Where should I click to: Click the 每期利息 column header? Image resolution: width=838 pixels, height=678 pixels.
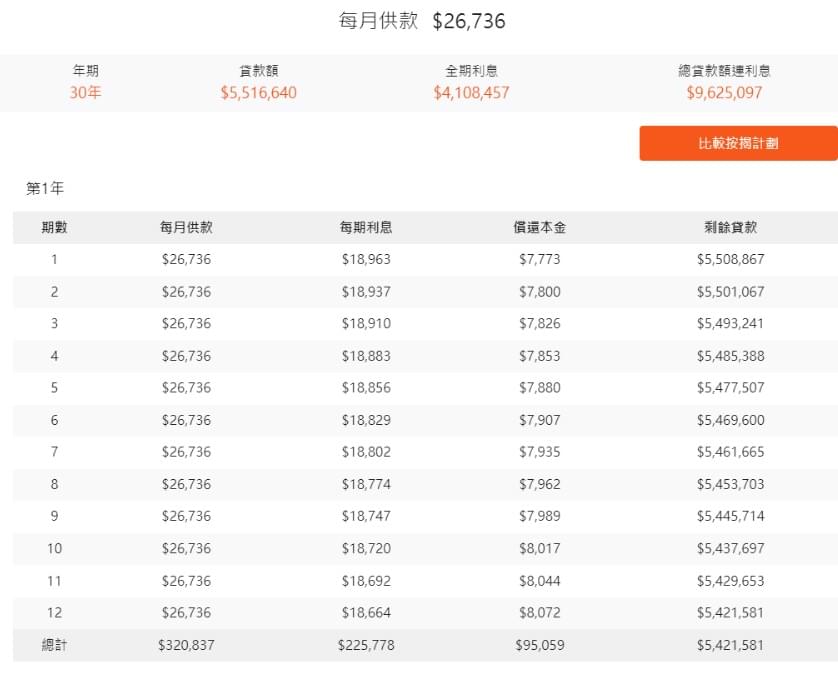point(366,227)
